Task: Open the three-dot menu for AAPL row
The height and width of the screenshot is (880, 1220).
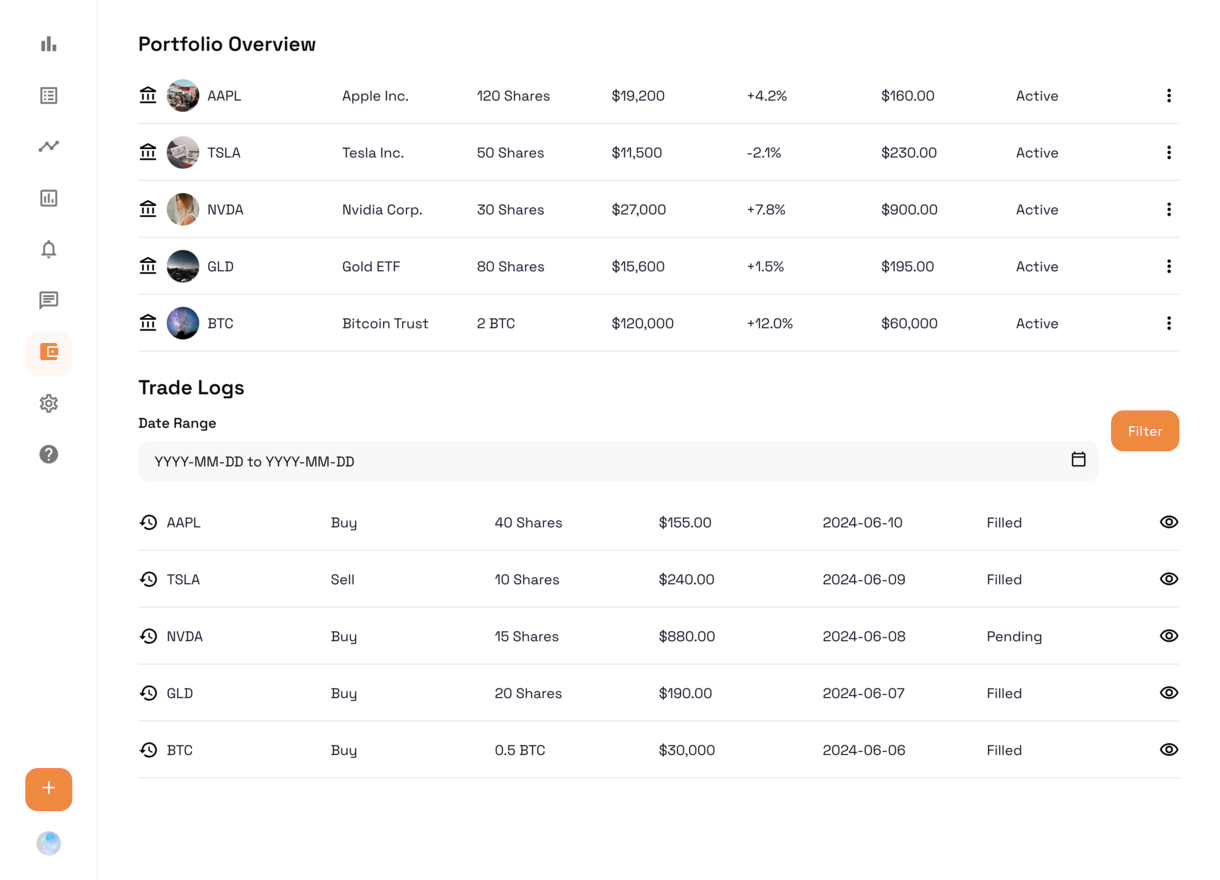Action: click(x=1168, y=96)
